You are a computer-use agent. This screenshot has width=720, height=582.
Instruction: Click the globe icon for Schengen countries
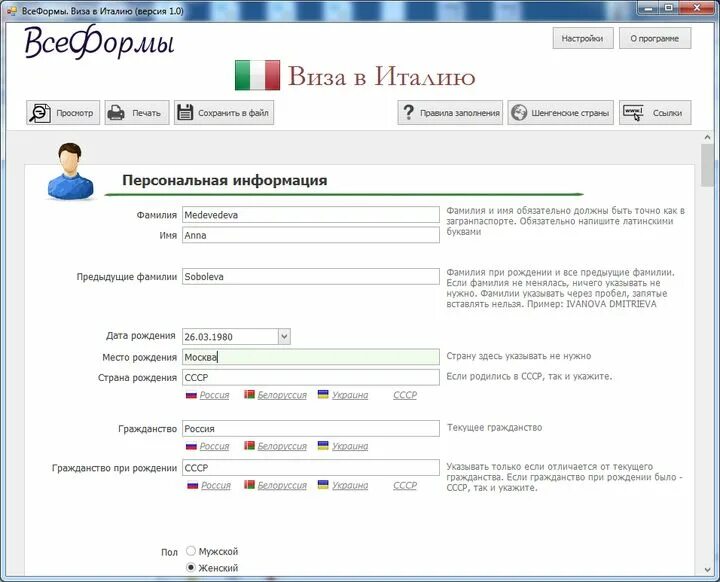(x=519, y=113)
